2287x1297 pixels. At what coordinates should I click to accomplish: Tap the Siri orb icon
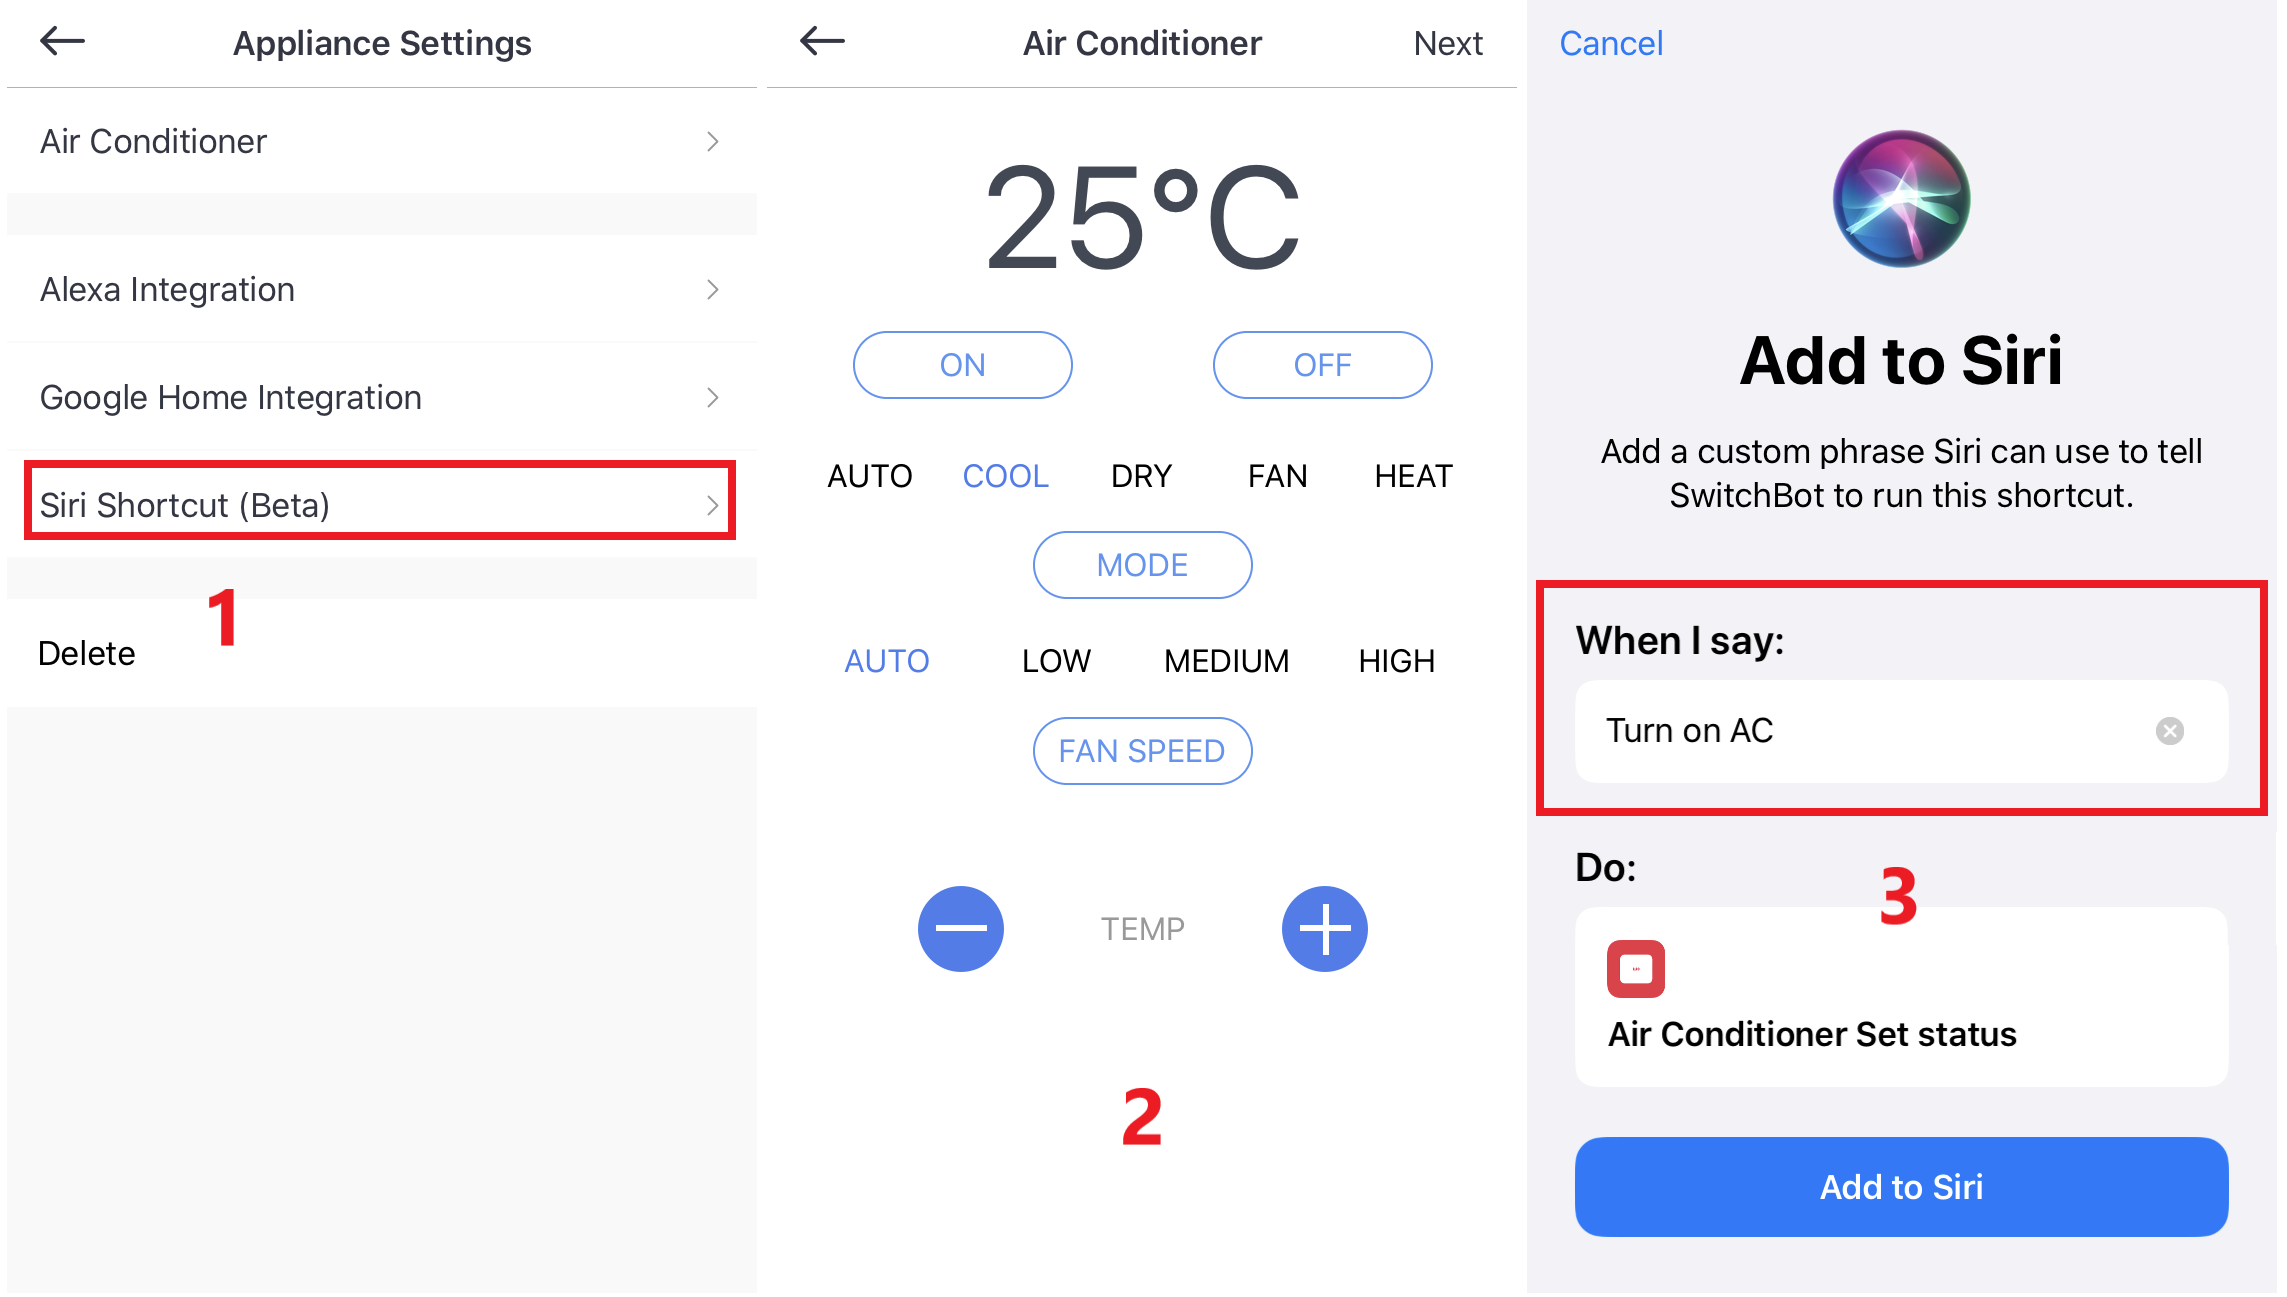point(1901,199)
